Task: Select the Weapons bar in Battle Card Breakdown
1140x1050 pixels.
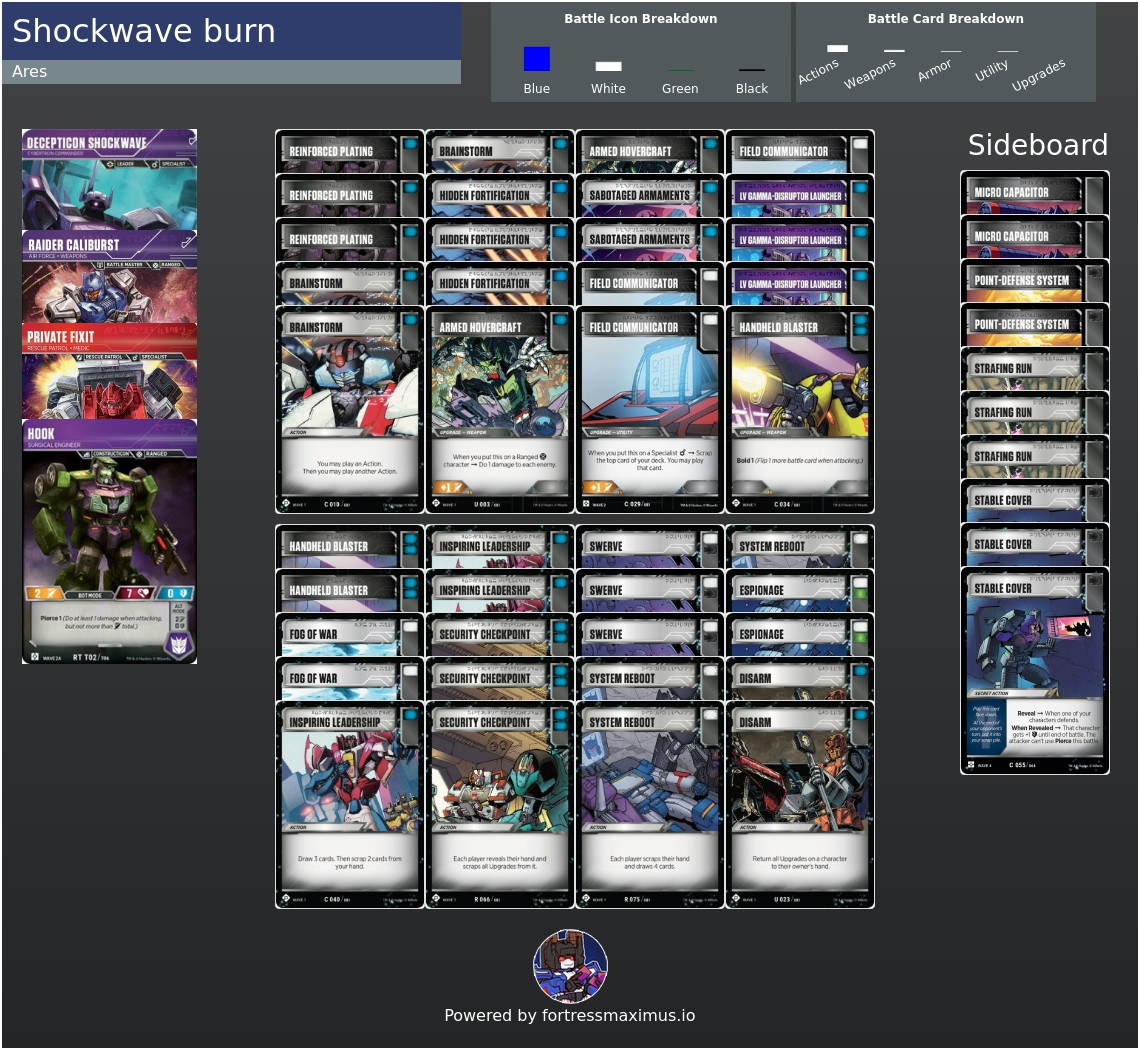Action: click(894, 50)
